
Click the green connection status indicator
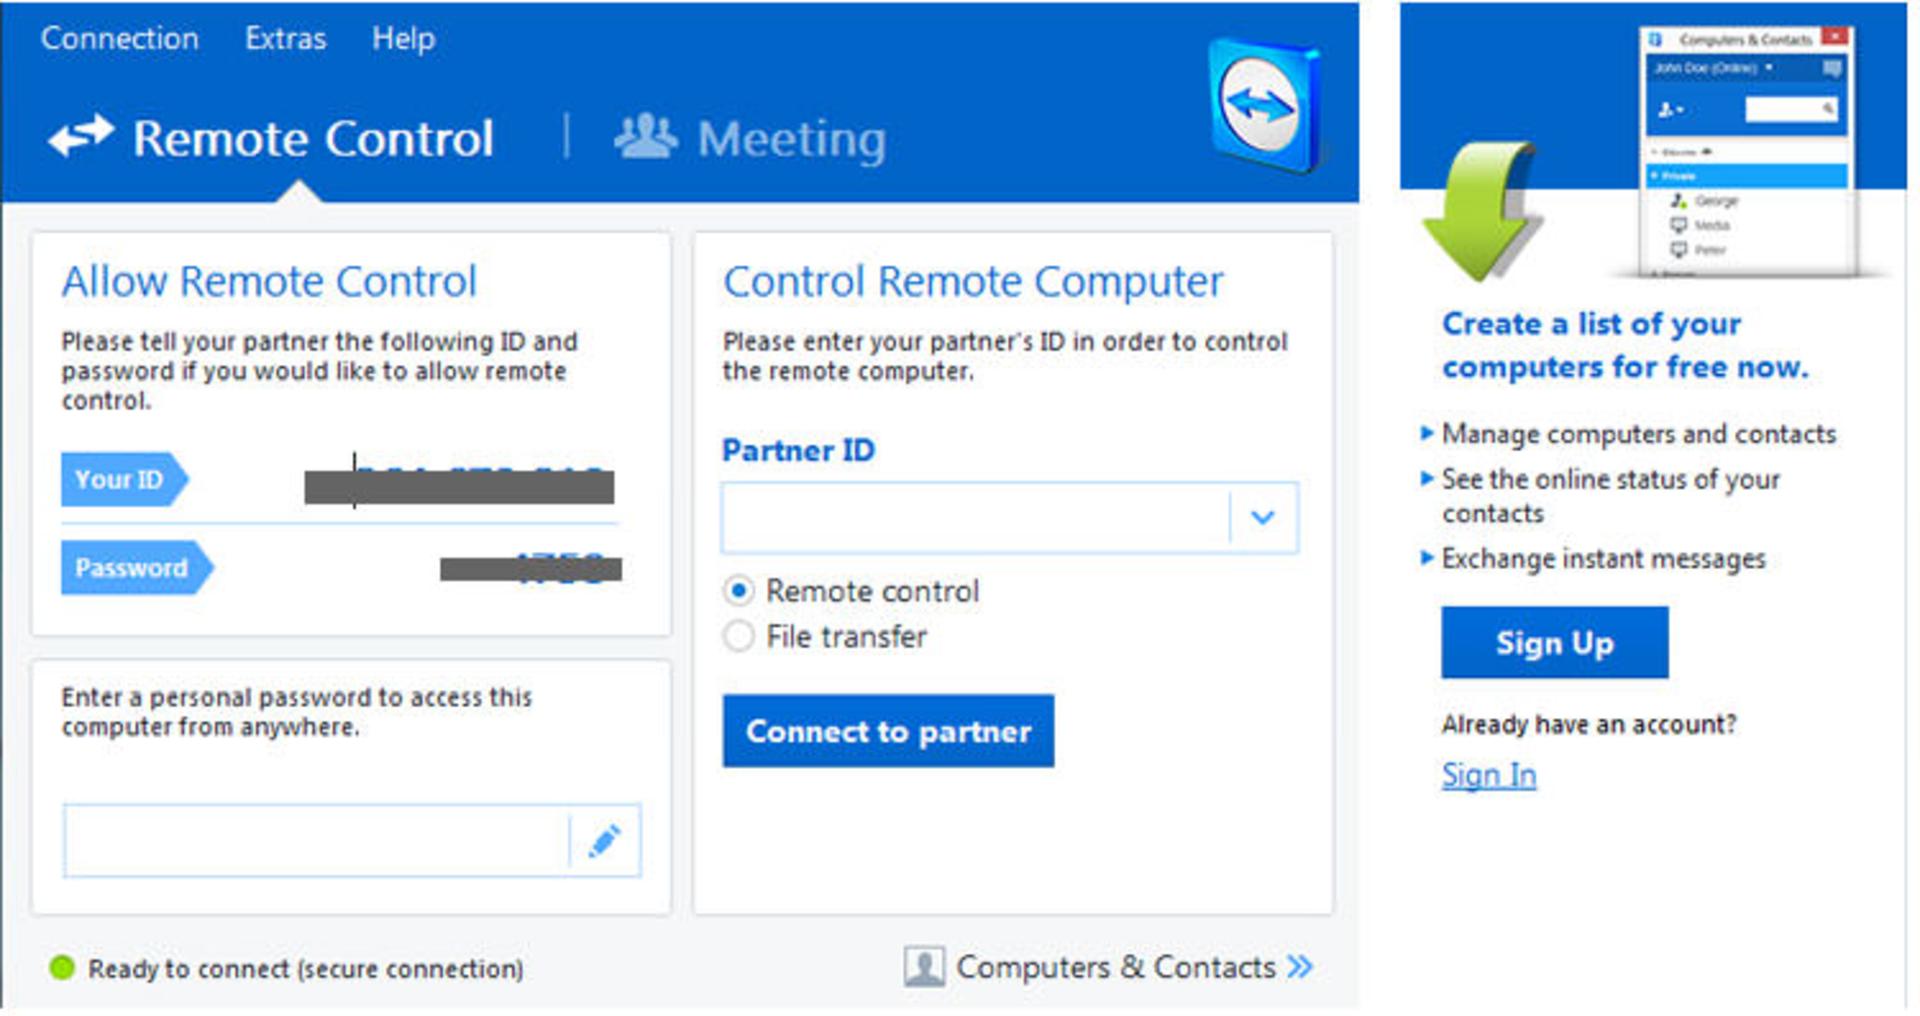[x=62, y=967]
